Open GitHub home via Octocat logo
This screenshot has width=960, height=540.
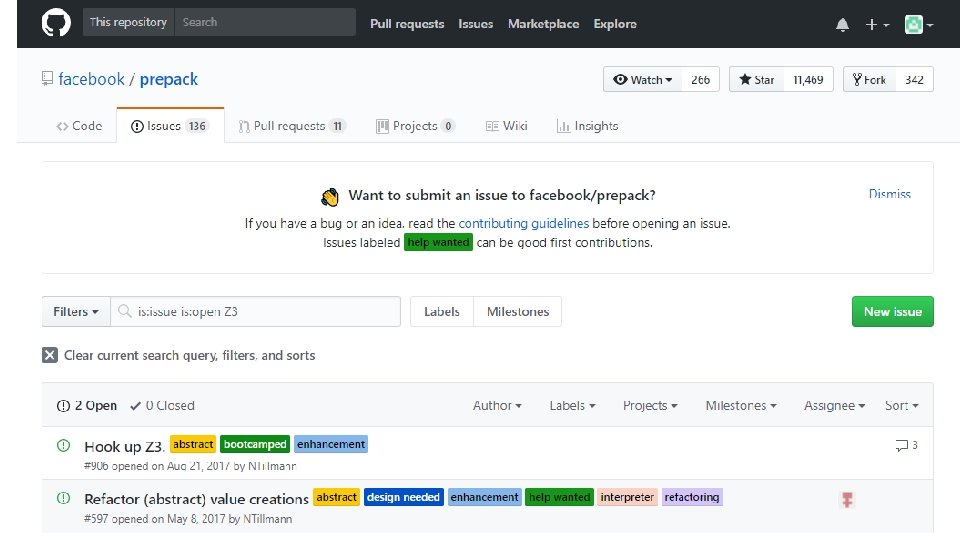tap(56, 23)
